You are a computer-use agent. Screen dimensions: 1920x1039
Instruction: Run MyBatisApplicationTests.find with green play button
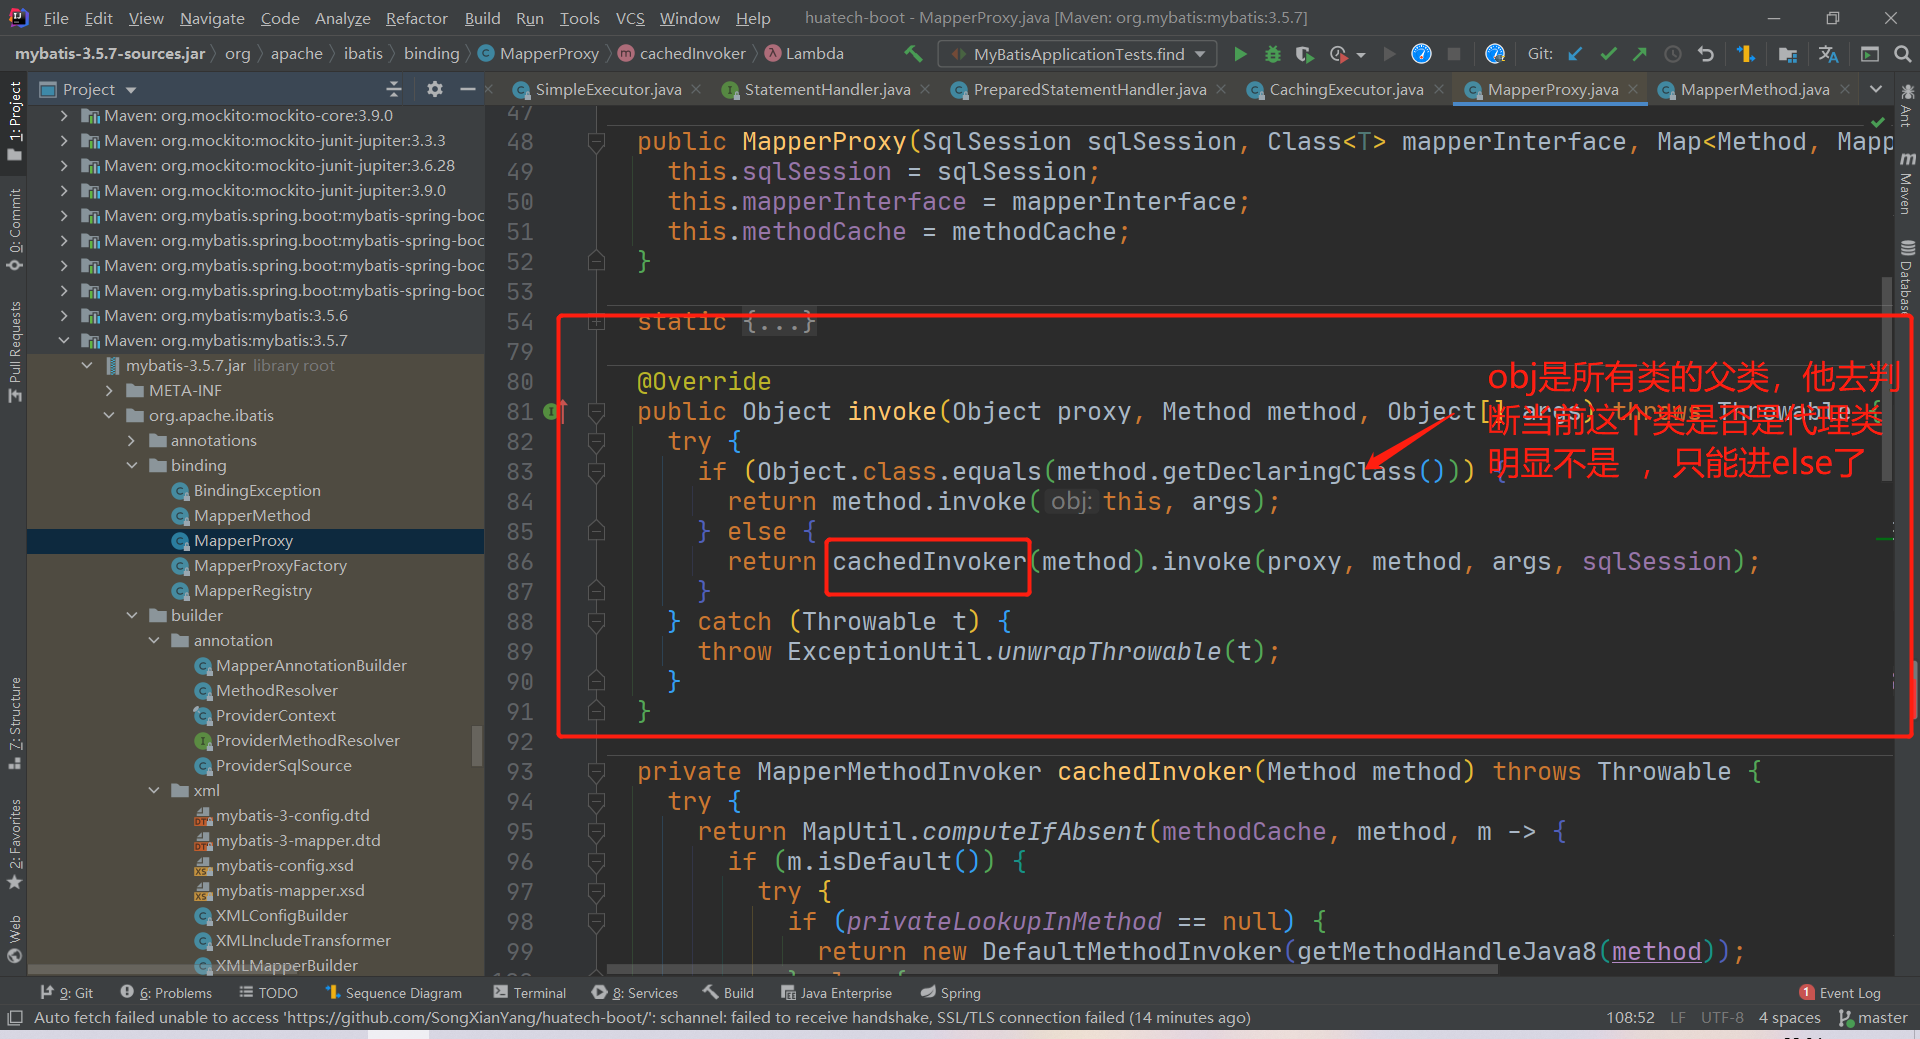[x=1240, y=54]
